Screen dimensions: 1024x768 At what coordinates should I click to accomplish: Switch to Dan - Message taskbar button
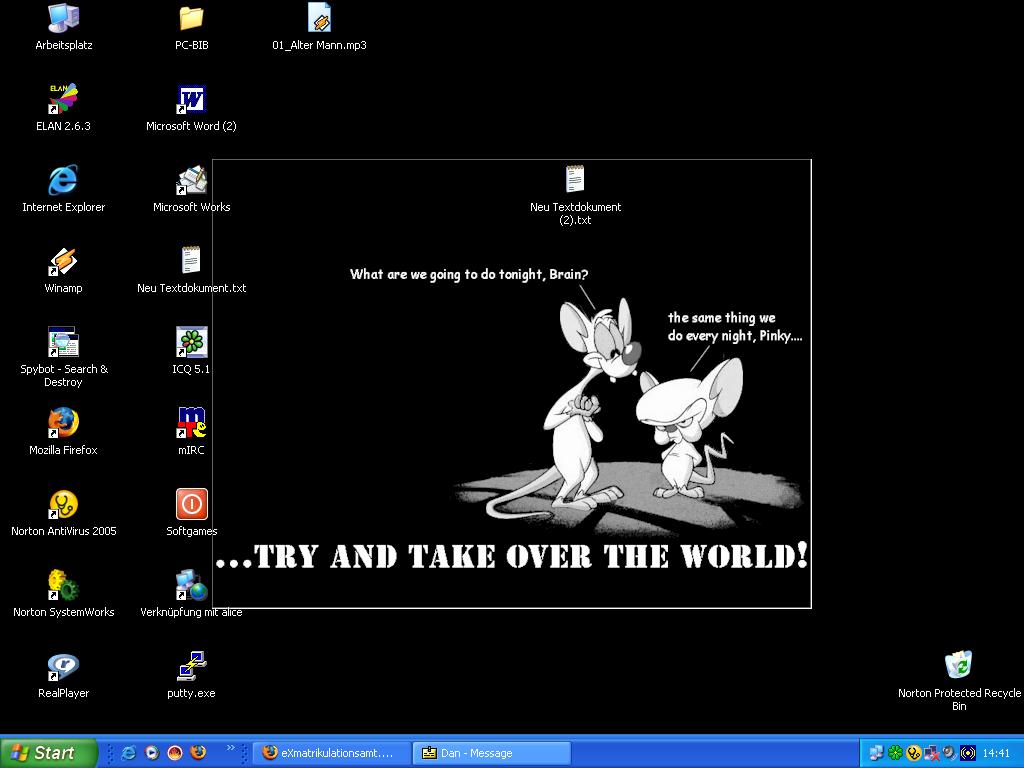click(492, 753)
